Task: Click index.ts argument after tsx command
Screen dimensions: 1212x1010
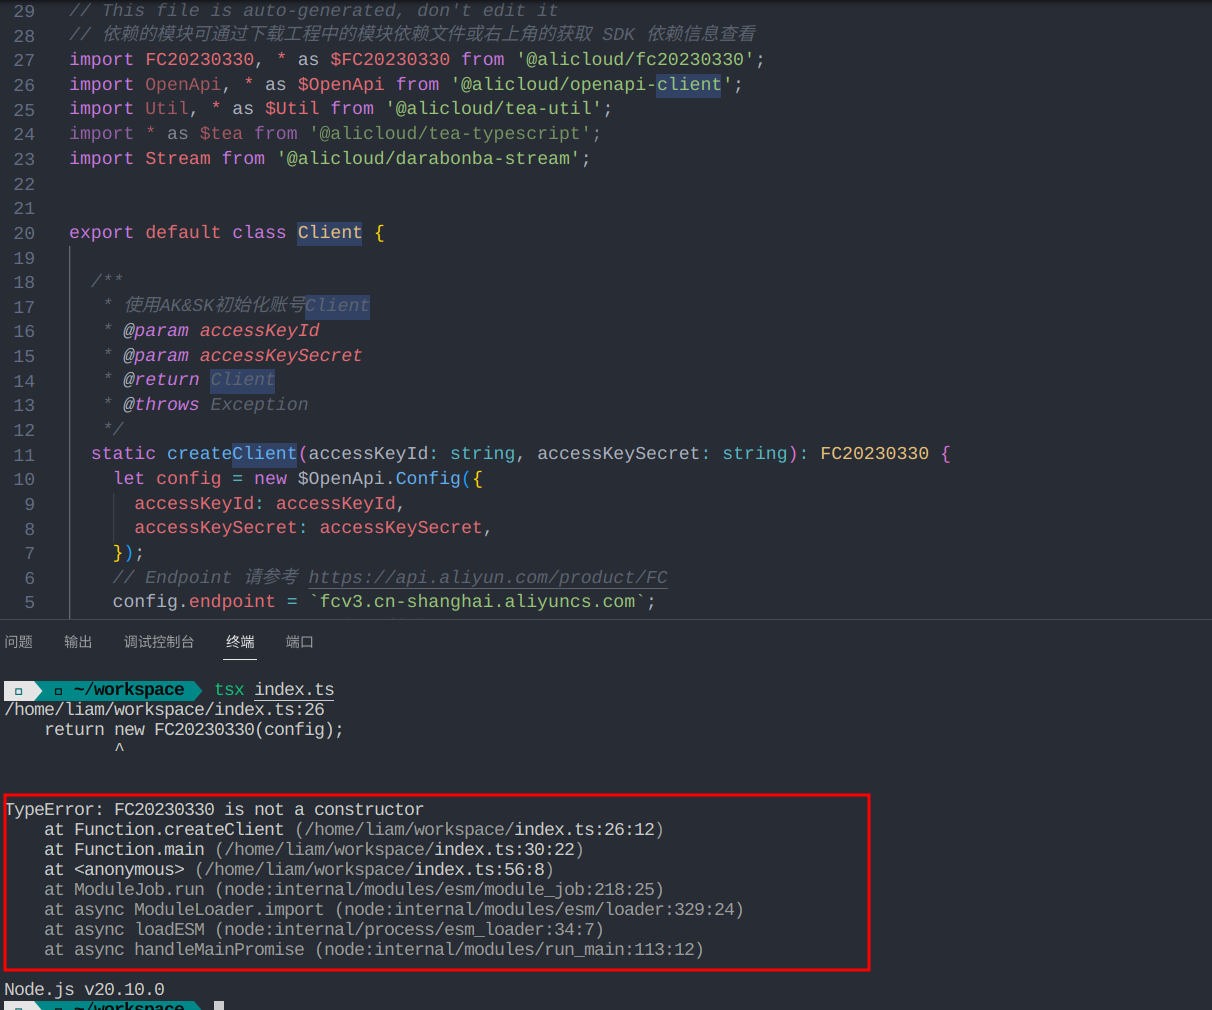Action: (x=294, y=690)
